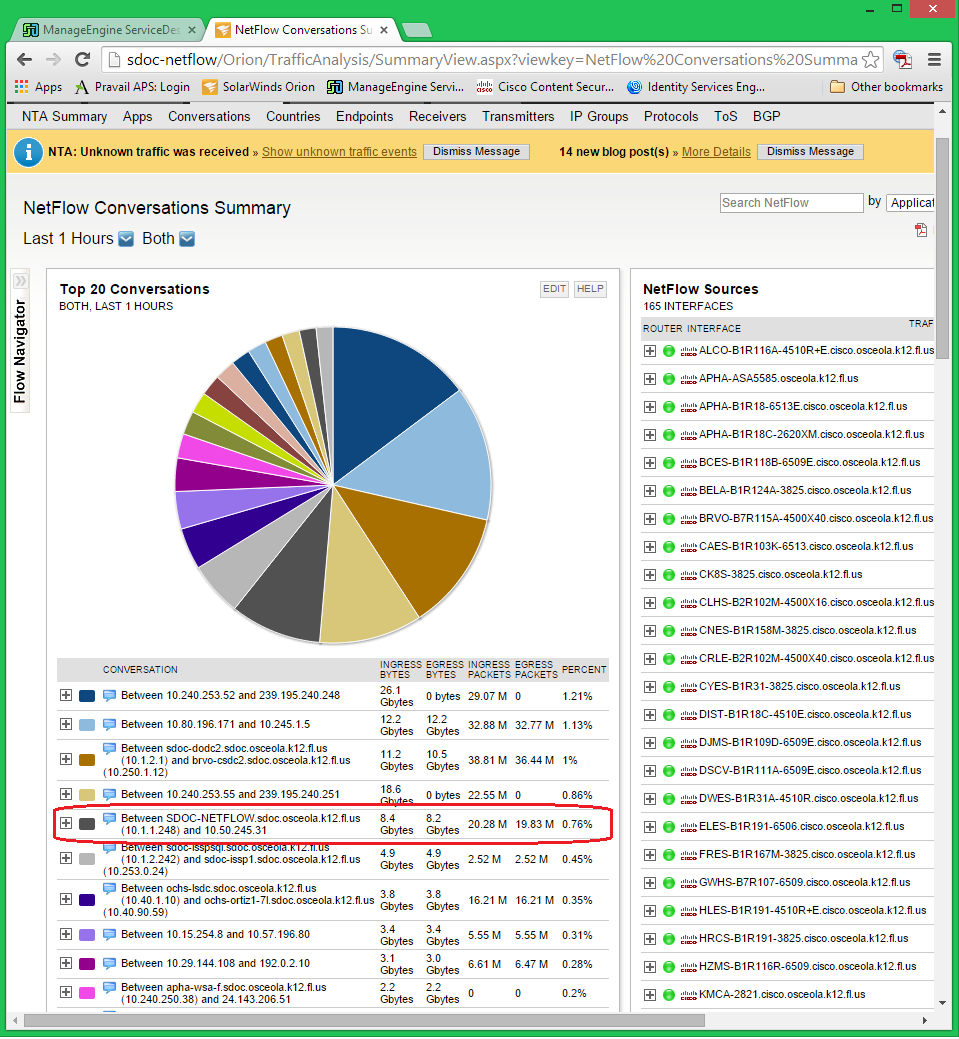Click green status icon for BCES-B1R118B-6509E
959x1039 pixels.
point(669,463)
